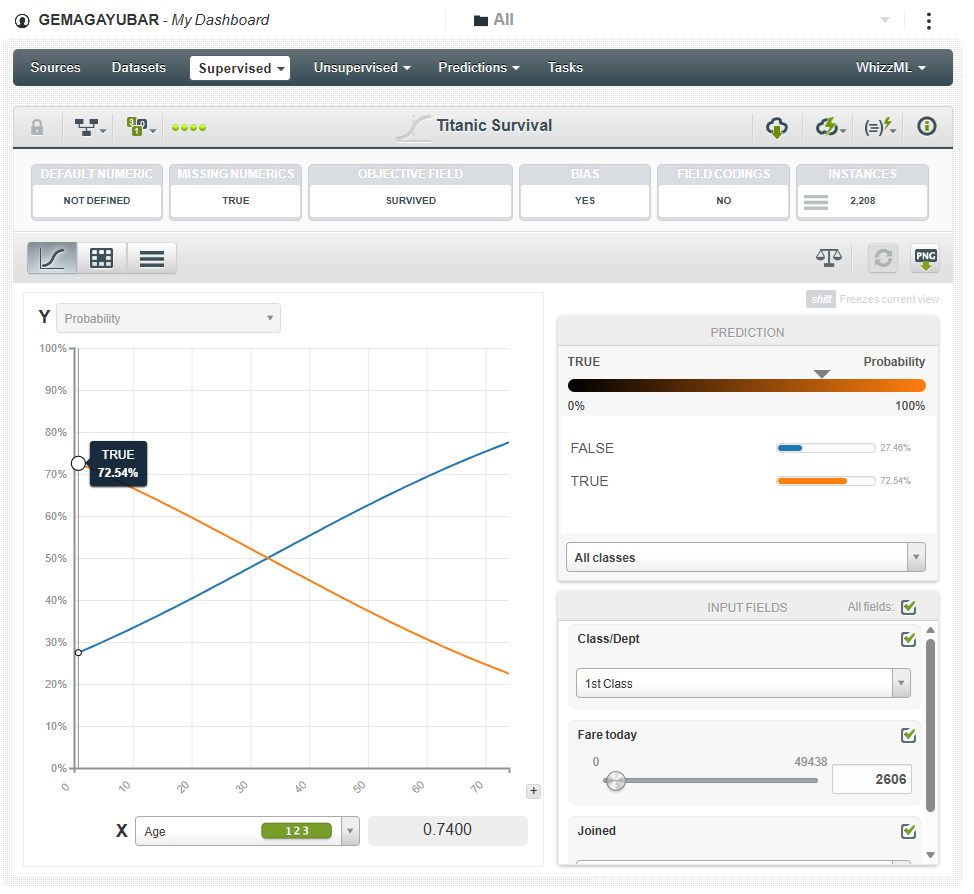Viewport: 974px width, 894px height.
Task: Open the 1st Class dropdown
Action: (x=743, y=683)
